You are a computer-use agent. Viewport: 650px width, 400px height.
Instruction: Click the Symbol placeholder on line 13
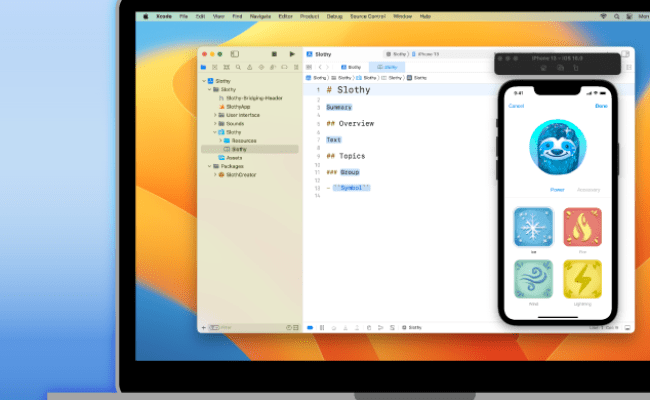[351, 188]
